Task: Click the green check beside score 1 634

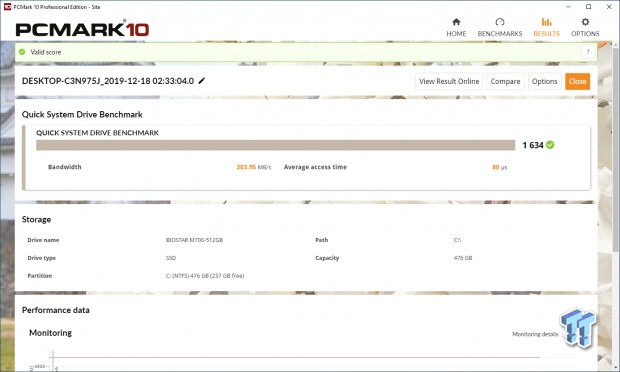Action: 550,145
